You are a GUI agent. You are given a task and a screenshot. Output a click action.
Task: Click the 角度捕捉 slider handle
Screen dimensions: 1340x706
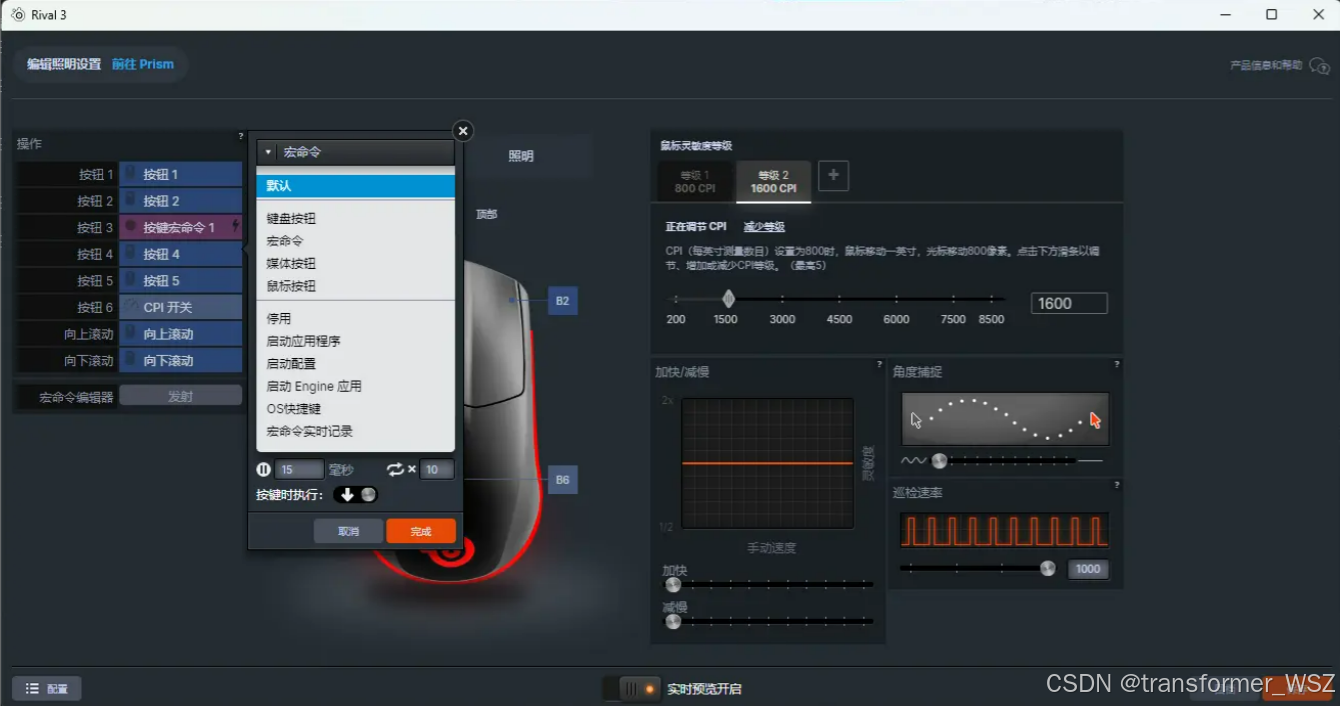tap(939, 461)
